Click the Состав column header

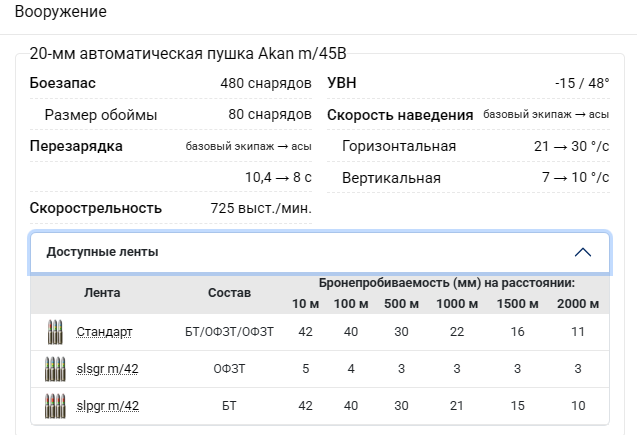pos(229,293)
